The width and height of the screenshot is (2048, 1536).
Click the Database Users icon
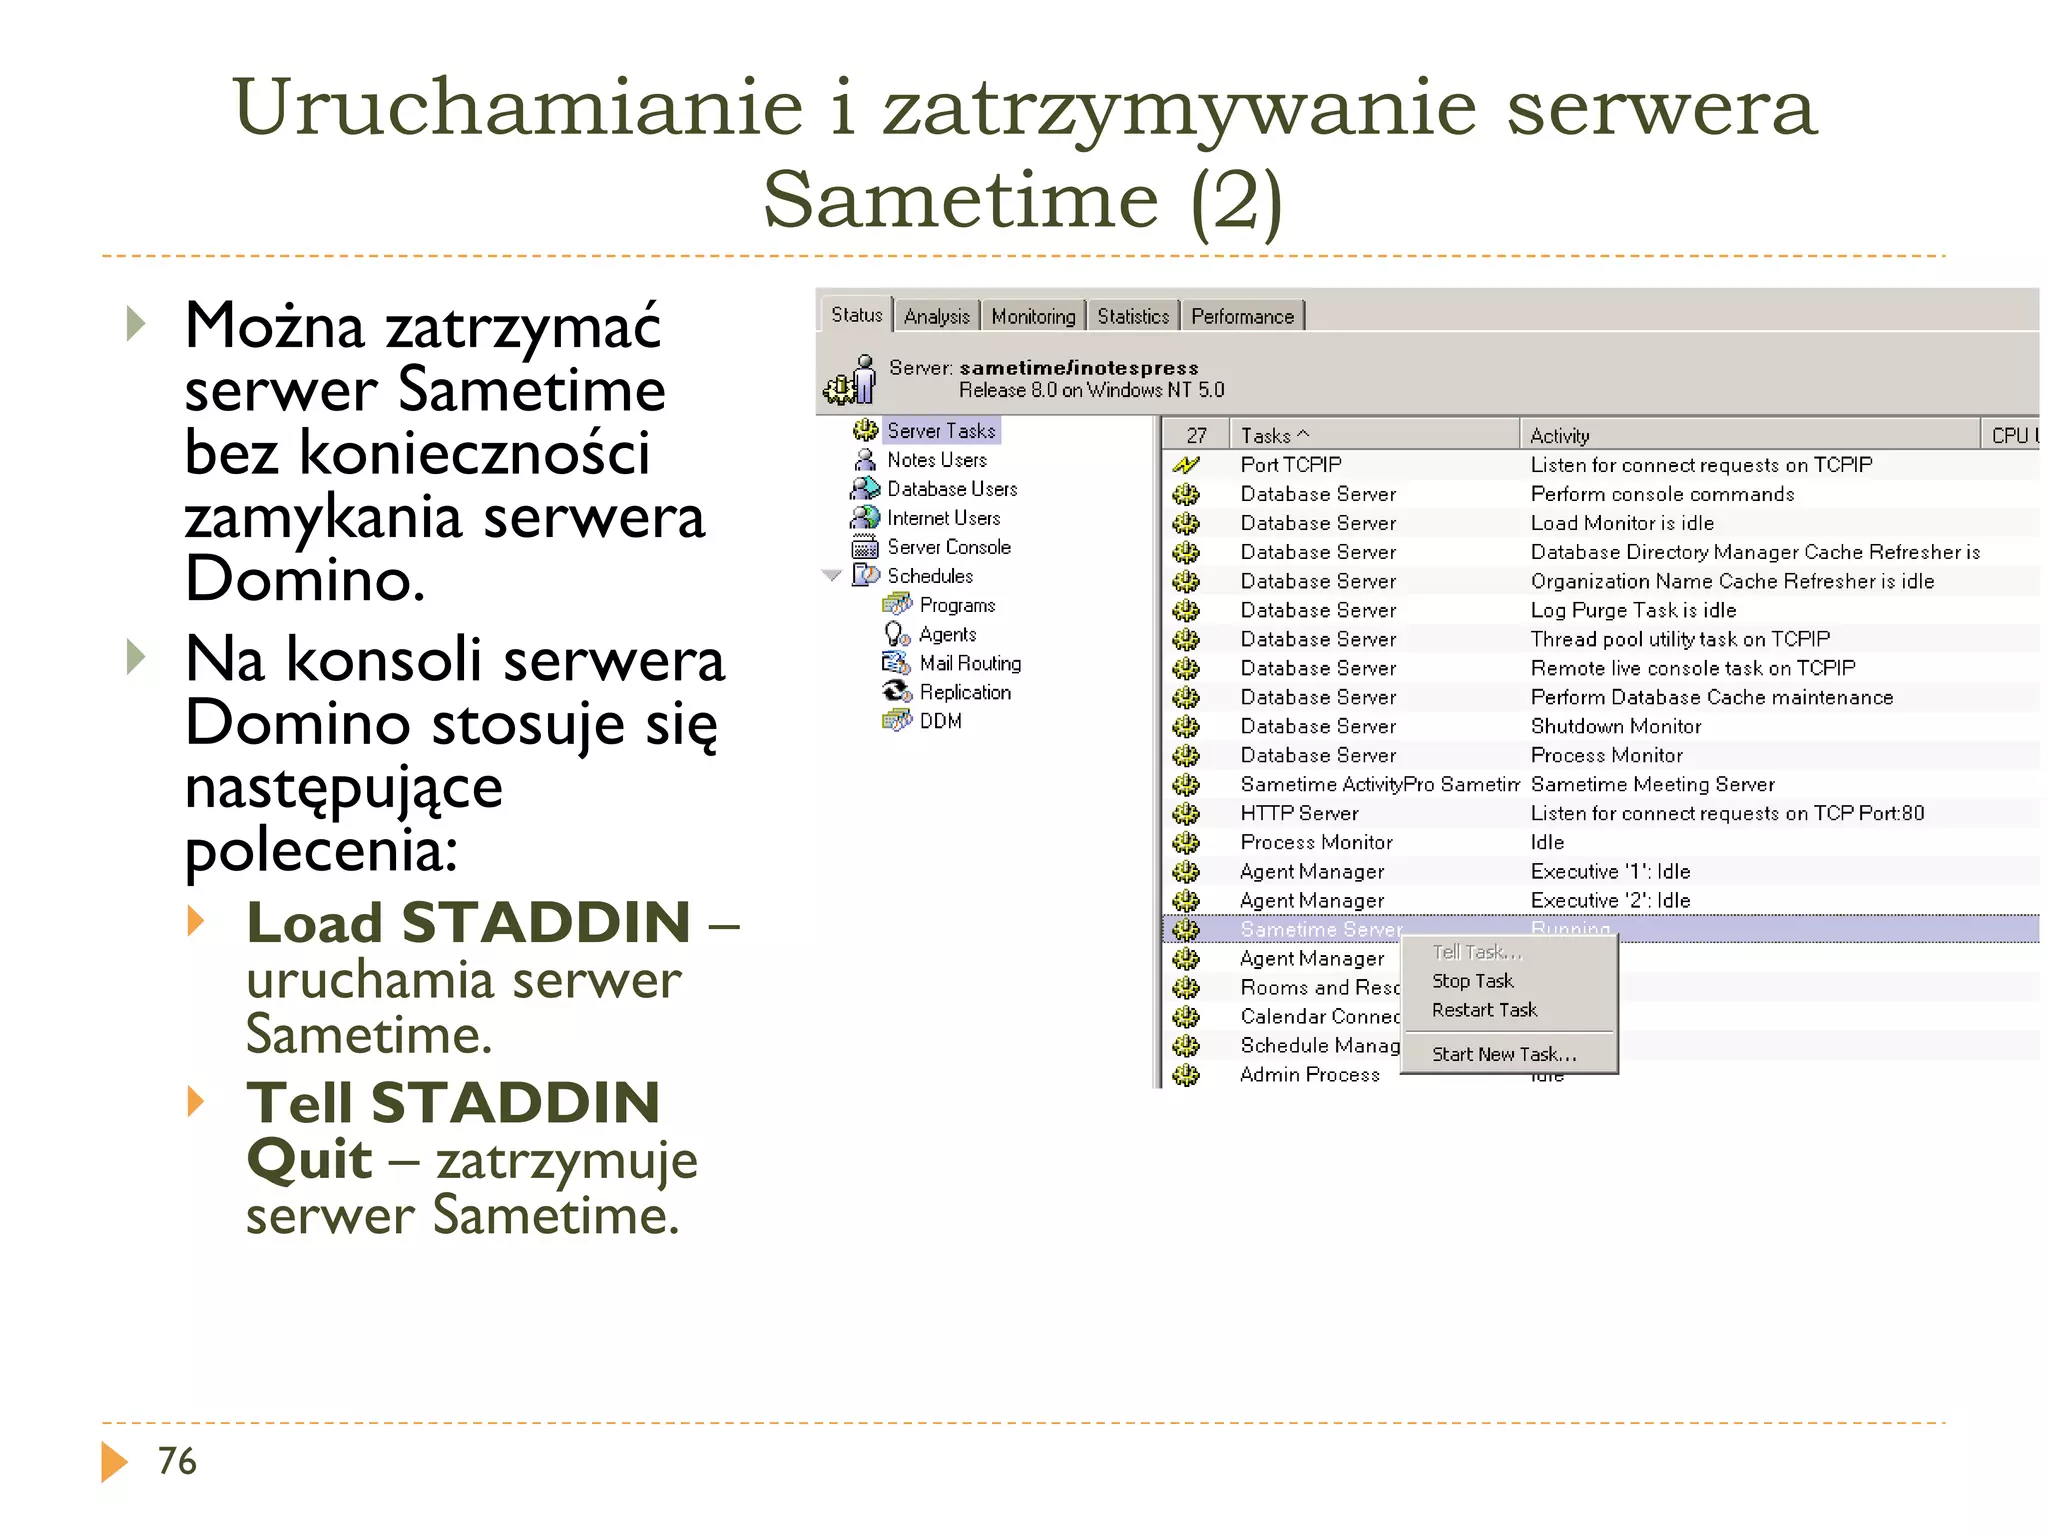864,488
